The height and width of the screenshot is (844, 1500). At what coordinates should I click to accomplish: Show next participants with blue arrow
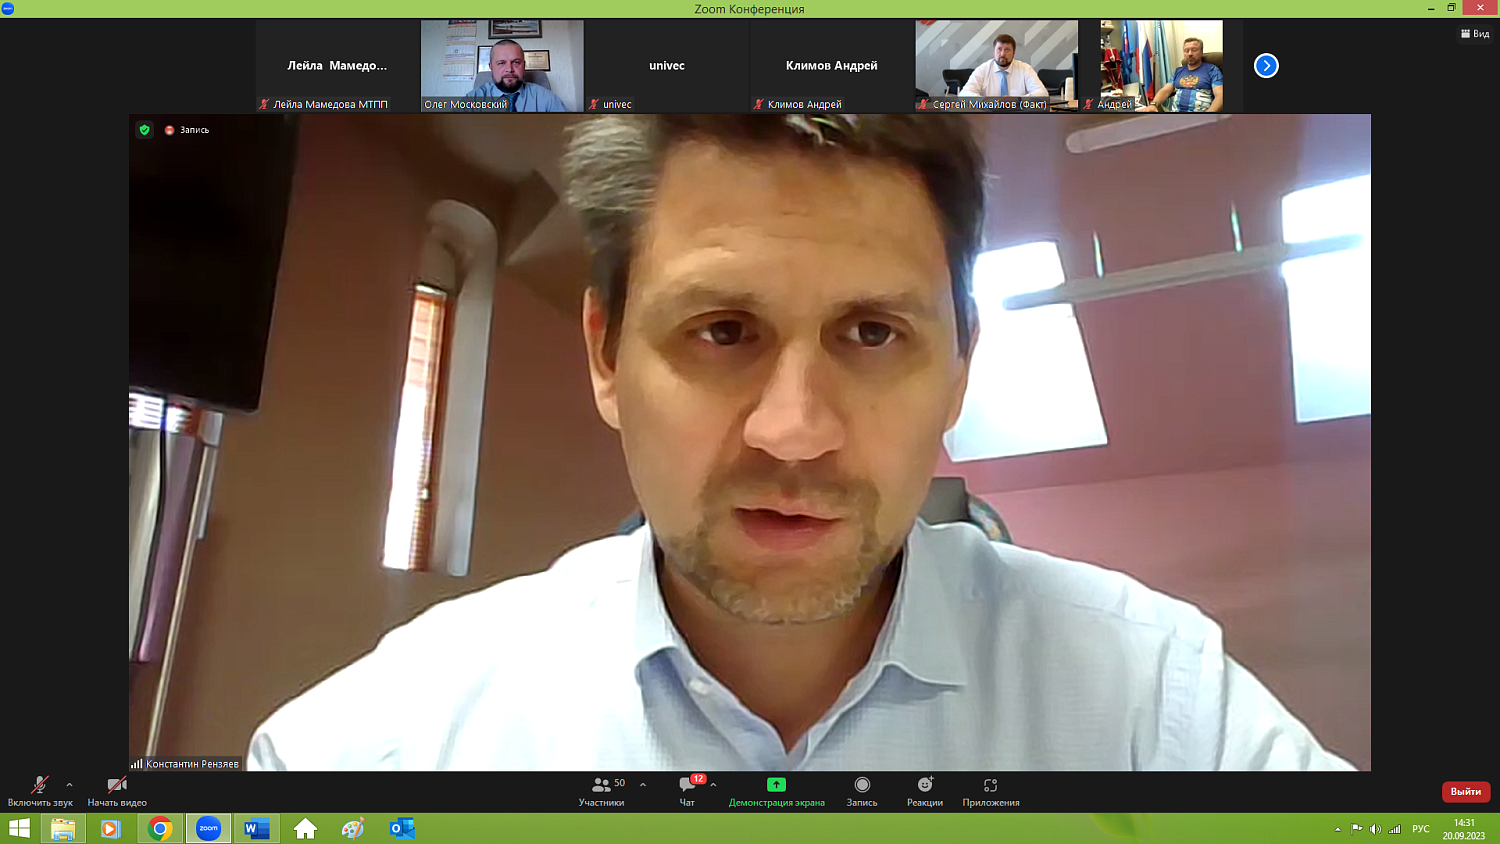(1266, 66)
